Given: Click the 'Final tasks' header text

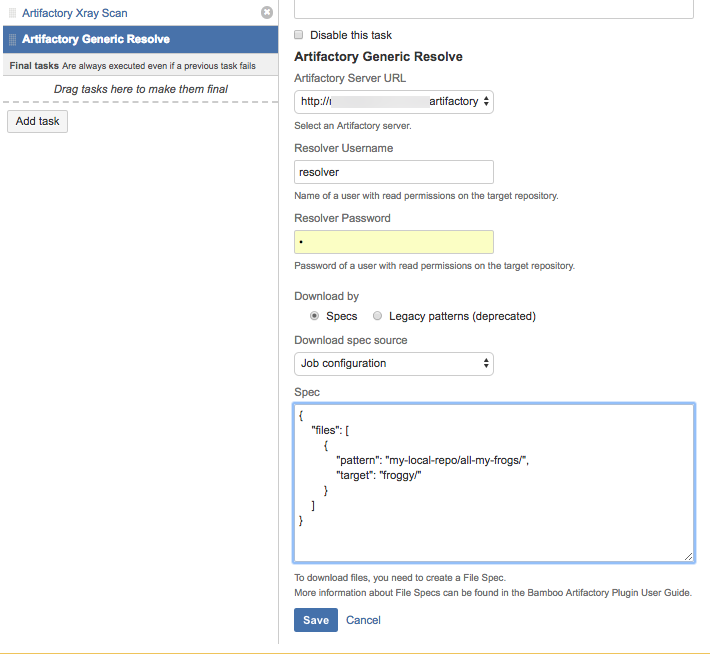Looking at the screenshot, I should point(34,66).
